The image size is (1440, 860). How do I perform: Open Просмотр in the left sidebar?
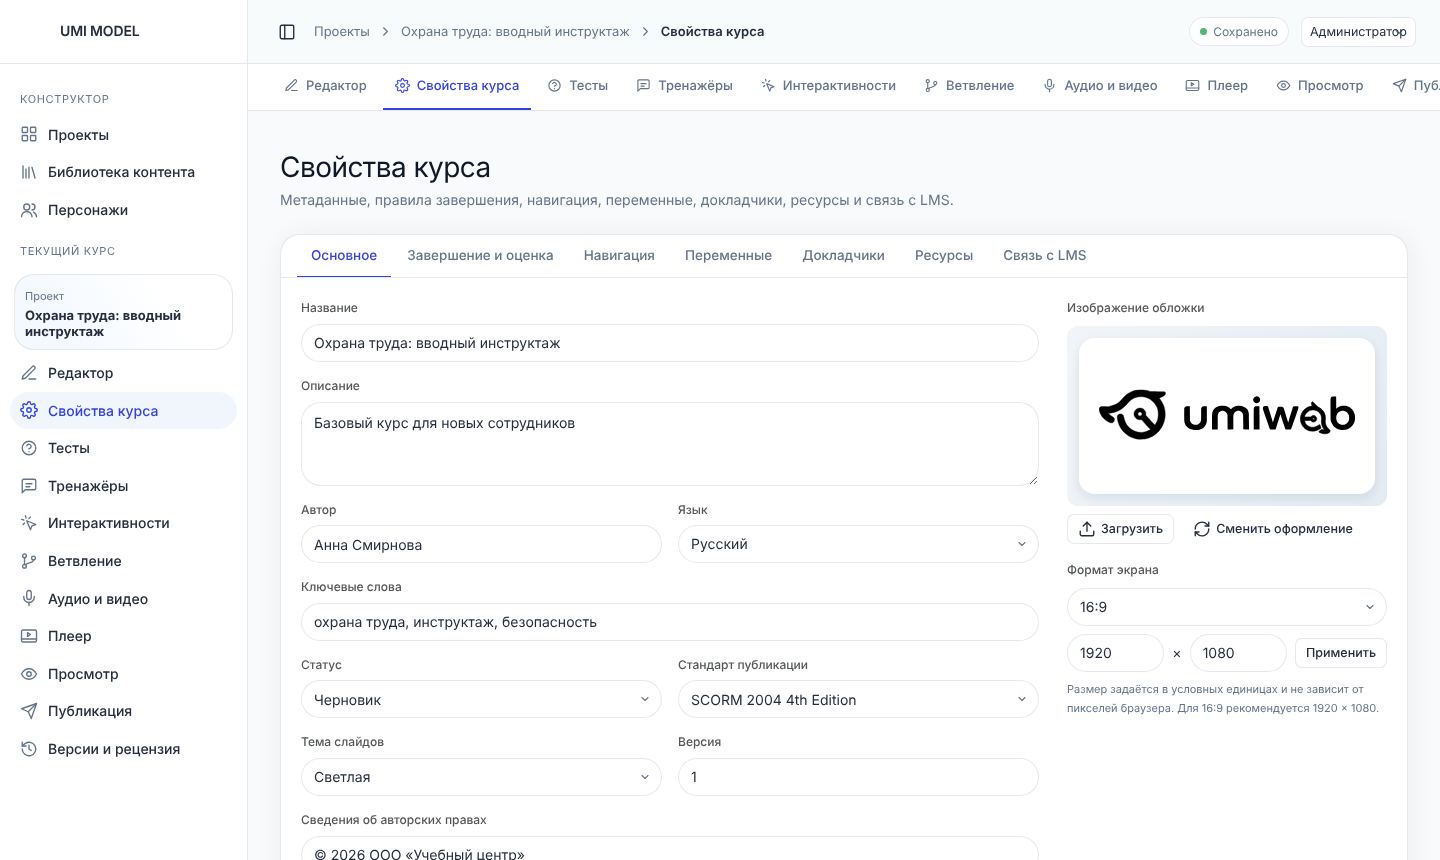[123, 674]
